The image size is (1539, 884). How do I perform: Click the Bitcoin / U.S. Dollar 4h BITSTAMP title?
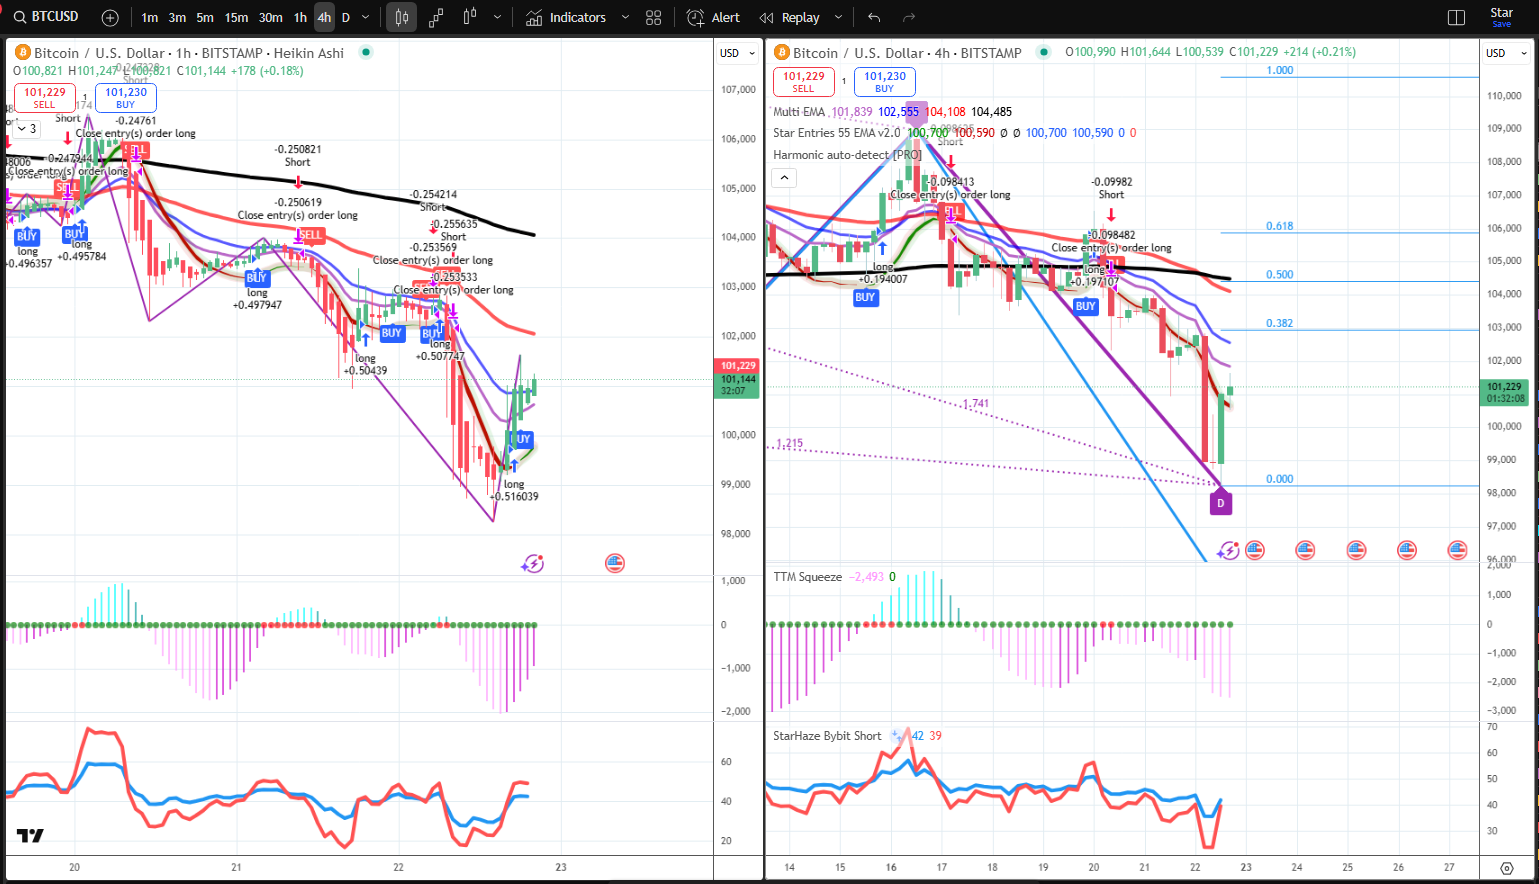point(907,53)
